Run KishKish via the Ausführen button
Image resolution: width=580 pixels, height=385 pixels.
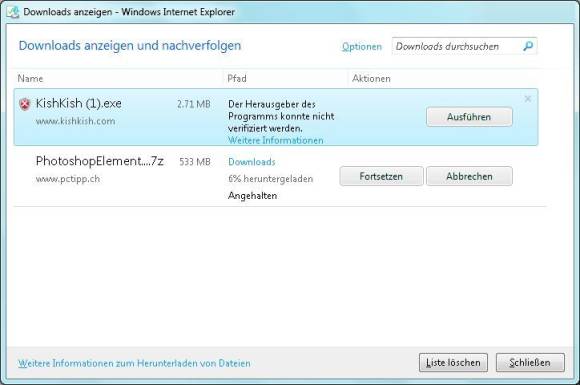click(x=469, y=117)
